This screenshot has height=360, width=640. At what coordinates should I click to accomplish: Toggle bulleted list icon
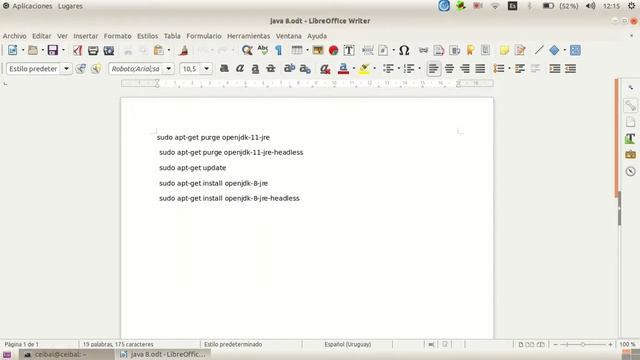388,69
